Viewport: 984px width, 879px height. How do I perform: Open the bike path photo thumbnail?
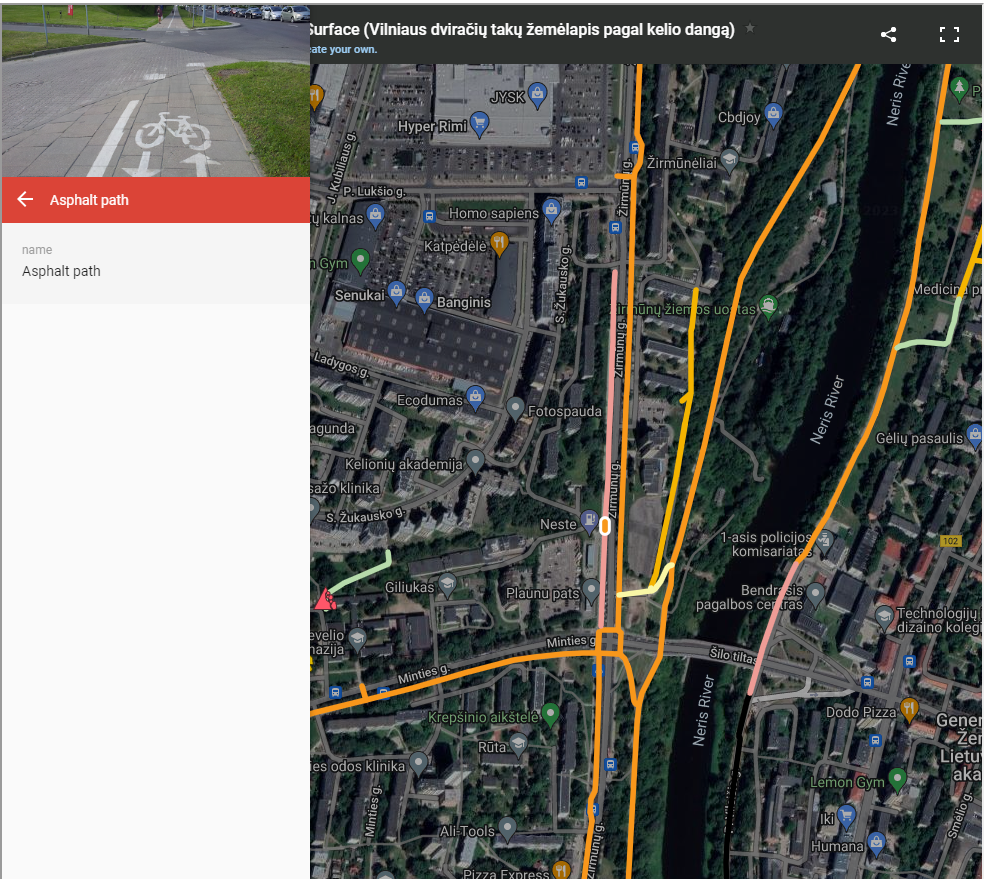(x=155, y=89)
